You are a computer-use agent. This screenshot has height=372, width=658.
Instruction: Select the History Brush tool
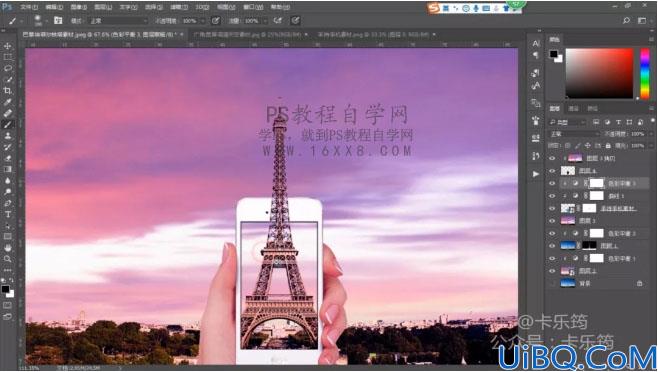coord(8,147)
